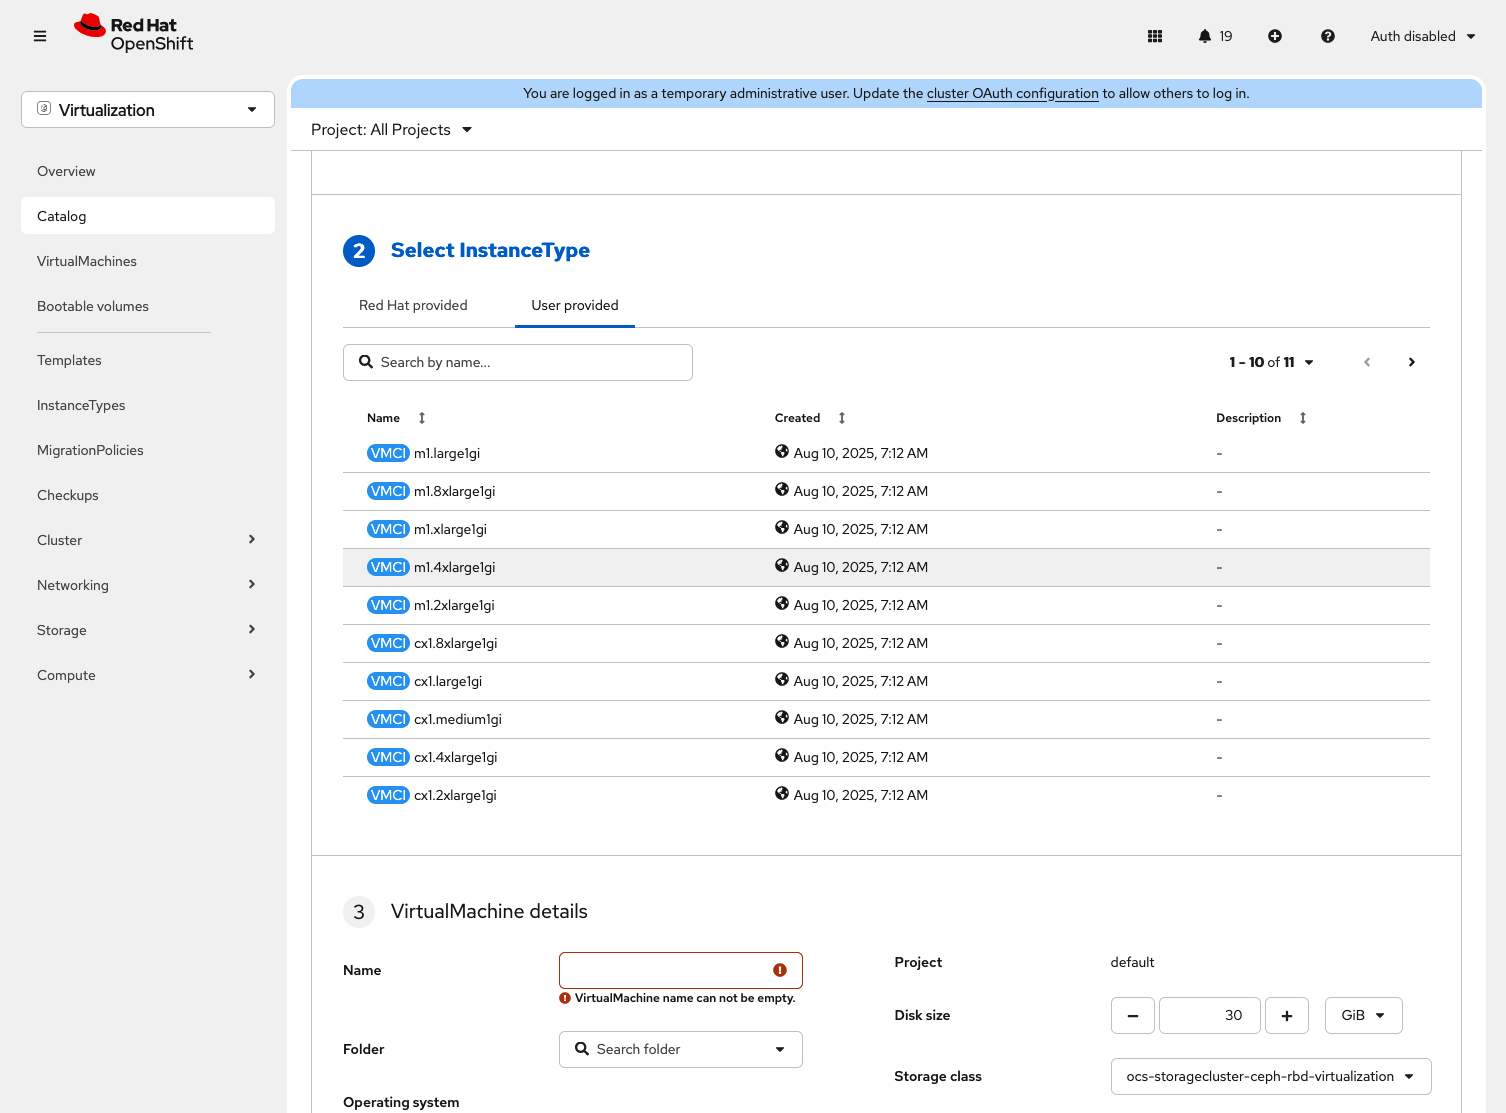Viewport: 1506px width, 1113px height.
Task: Expand the Storage class dropdown
Action: [1270, 1076]
